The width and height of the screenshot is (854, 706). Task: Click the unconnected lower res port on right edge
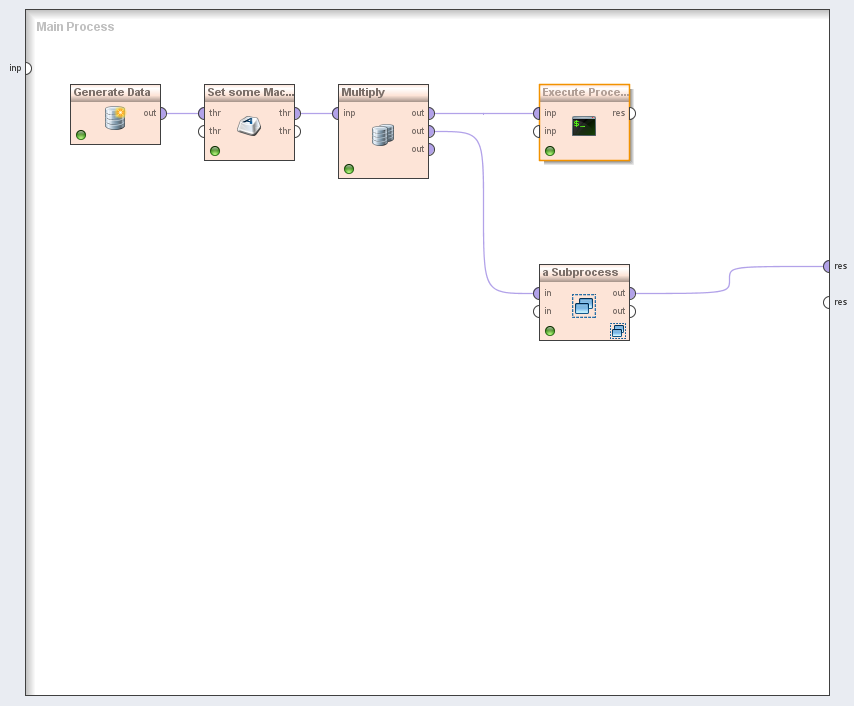click(828, 302)
